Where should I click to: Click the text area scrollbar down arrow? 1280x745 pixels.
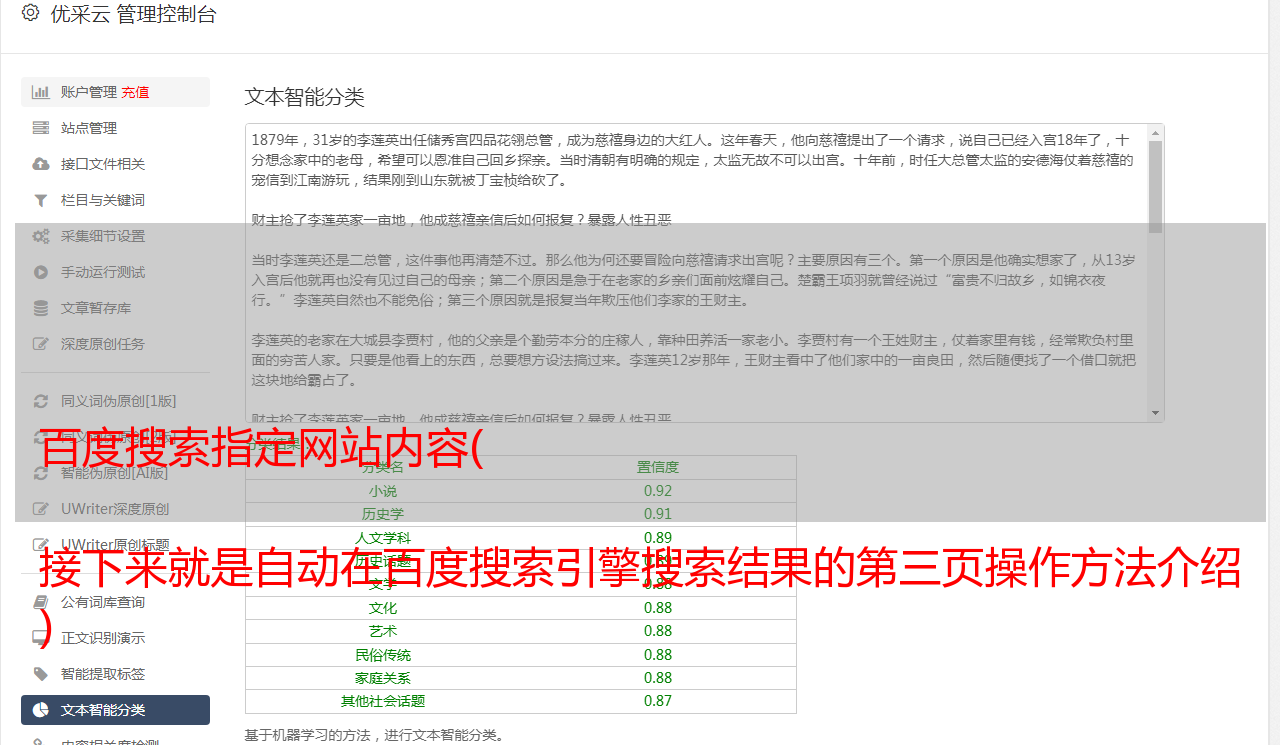[1156, 414]
